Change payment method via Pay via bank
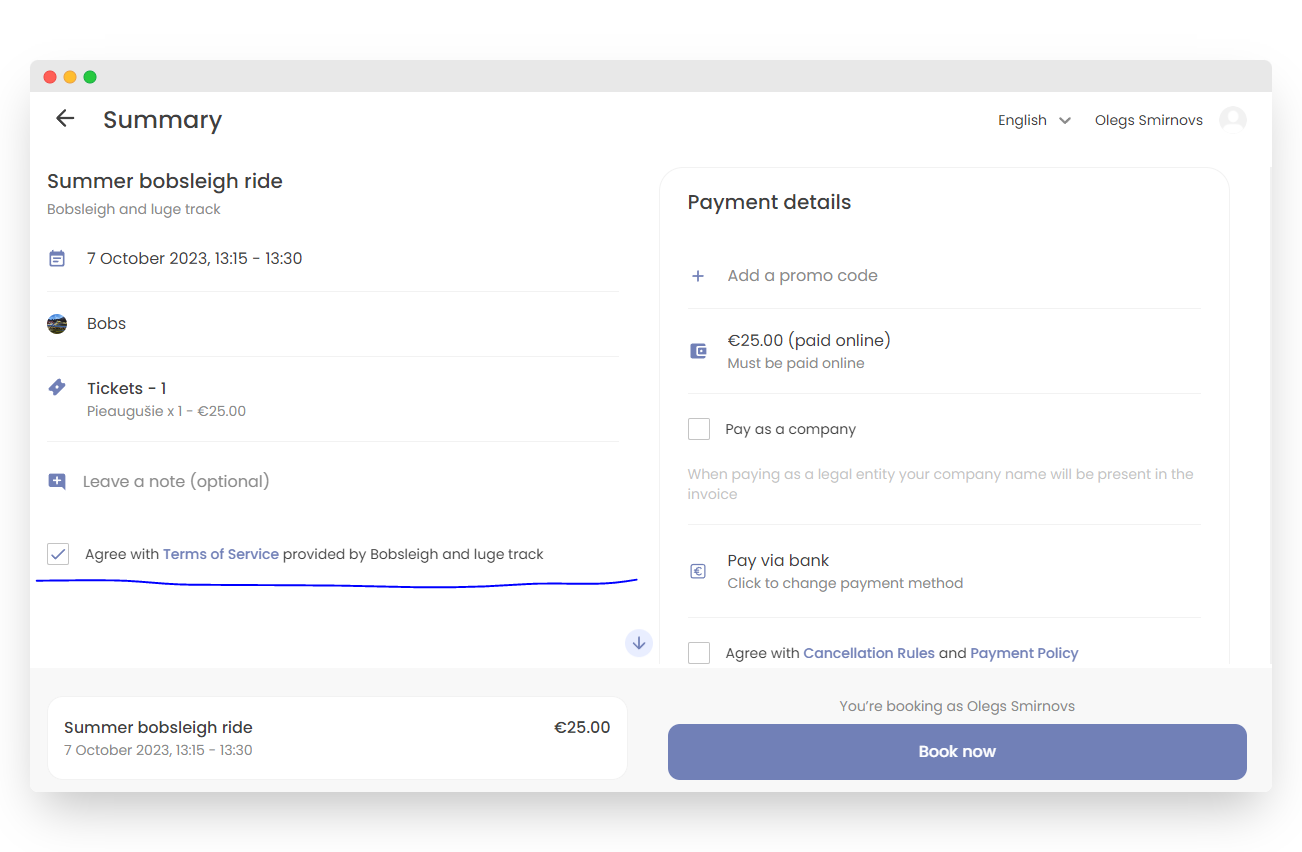 click(844, 571)
